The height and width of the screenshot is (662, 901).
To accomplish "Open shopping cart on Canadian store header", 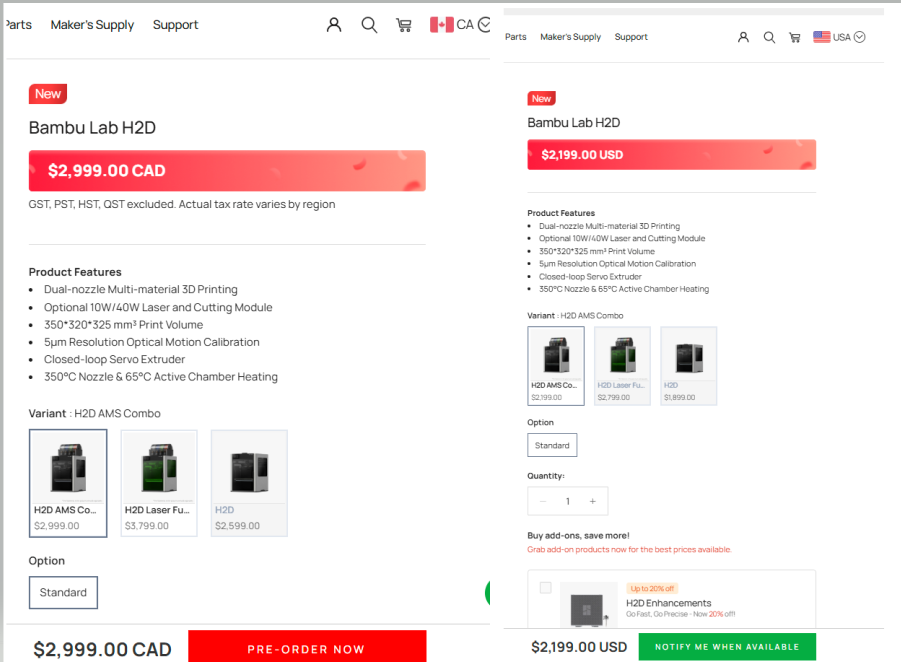I will (x=404, y=25).
